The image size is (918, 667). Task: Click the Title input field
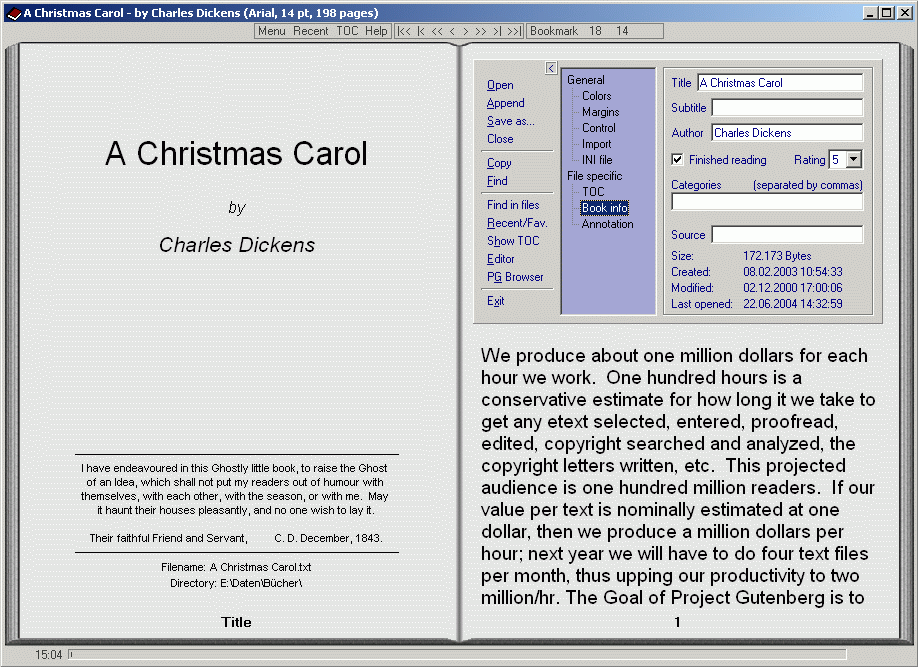coord(780,83)
